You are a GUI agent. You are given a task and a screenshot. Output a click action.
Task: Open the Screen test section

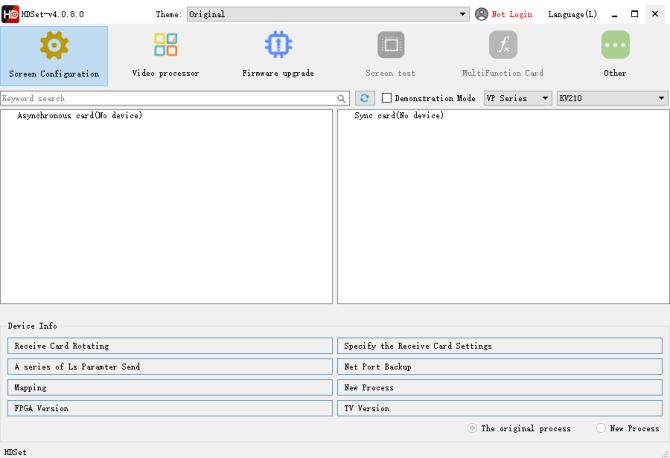point(390,56)
